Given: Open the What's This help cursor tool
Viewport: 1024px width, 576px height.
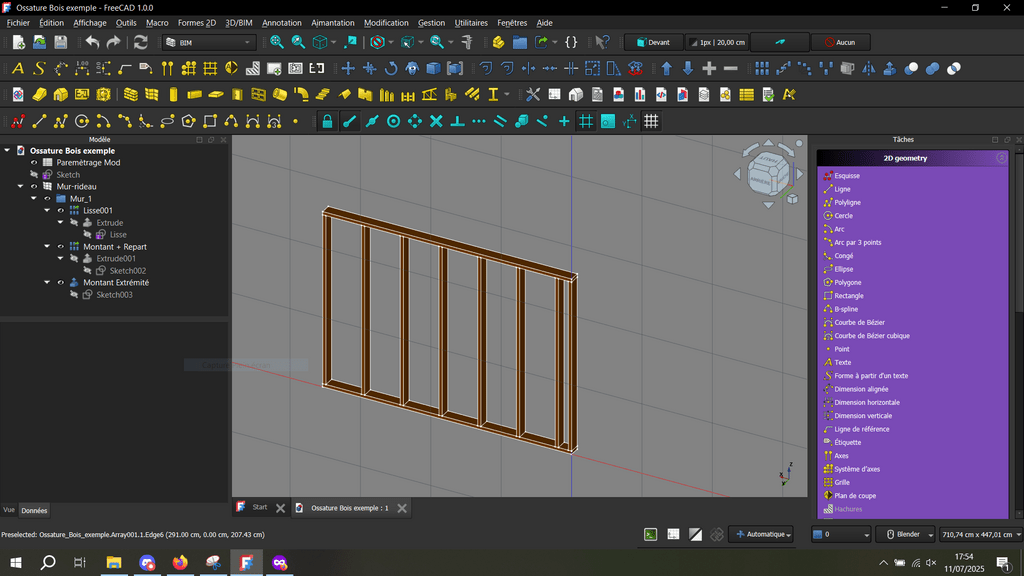Looking at the screenshot, I should 602,42.
